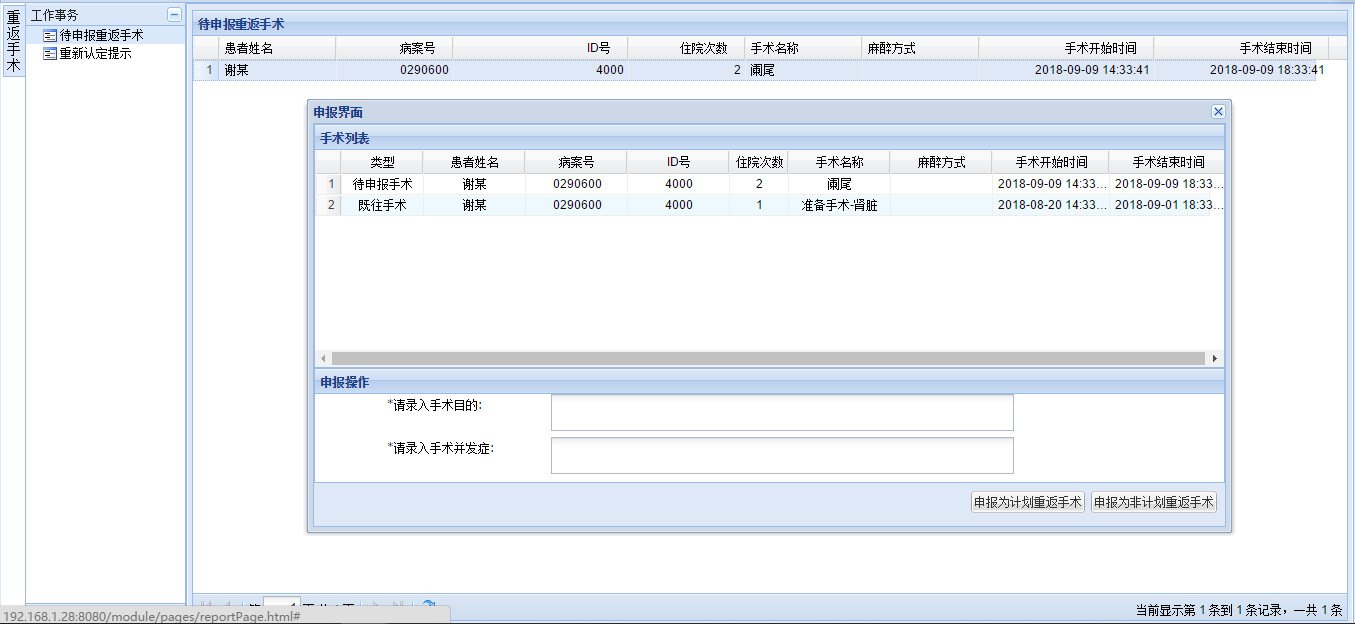Click the 重返手术 vertical tab
Screen dimensions: 1355x624
click(x=13, y=42)
